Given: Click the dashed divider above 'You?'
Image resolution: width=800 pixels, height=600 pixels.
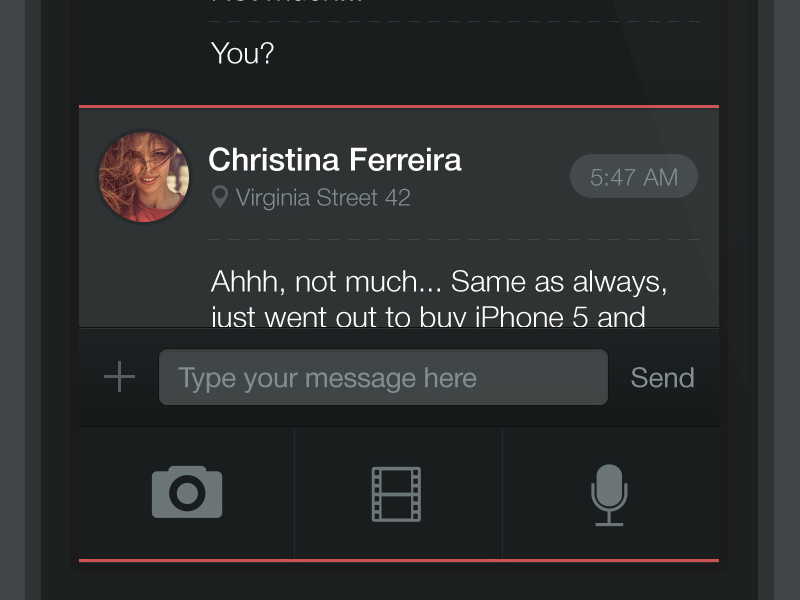Looking at the screenshot, I should click(x=455, y=22).
